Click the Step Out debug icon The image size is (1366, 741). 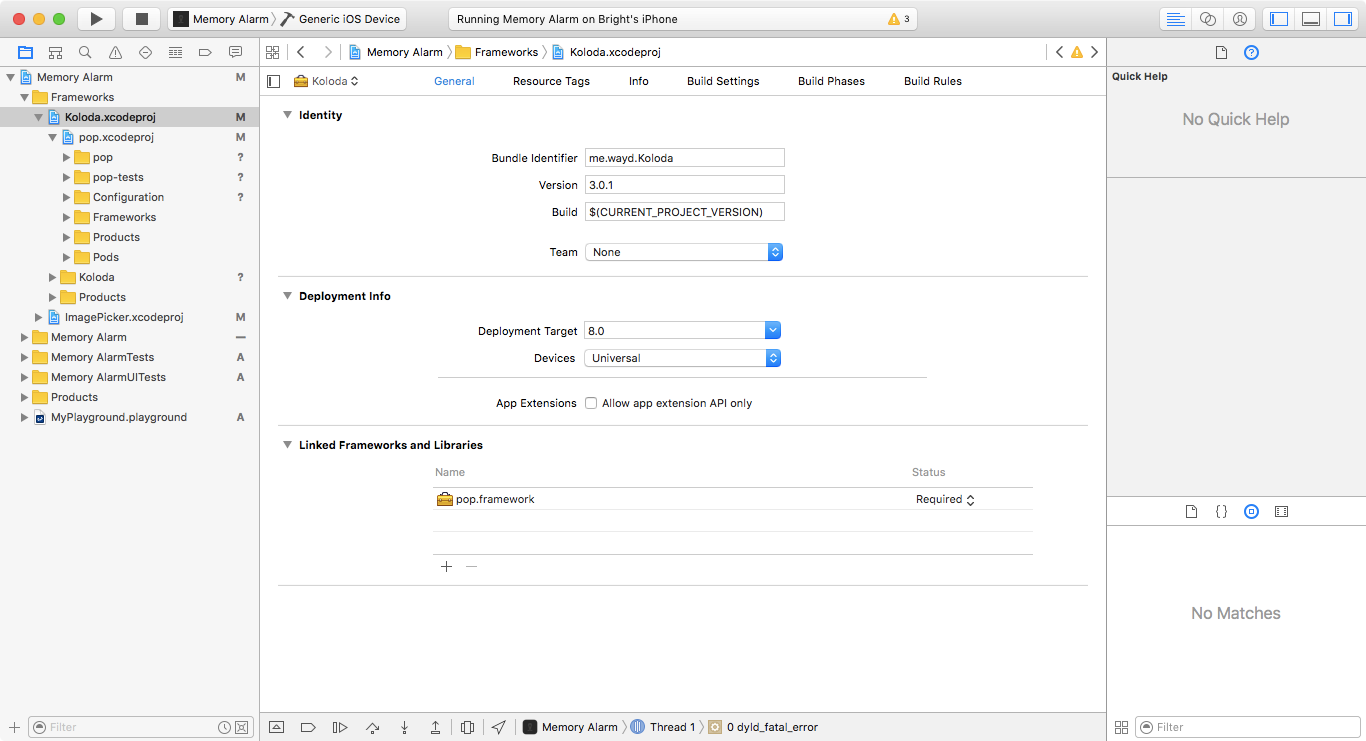point(436,727)
